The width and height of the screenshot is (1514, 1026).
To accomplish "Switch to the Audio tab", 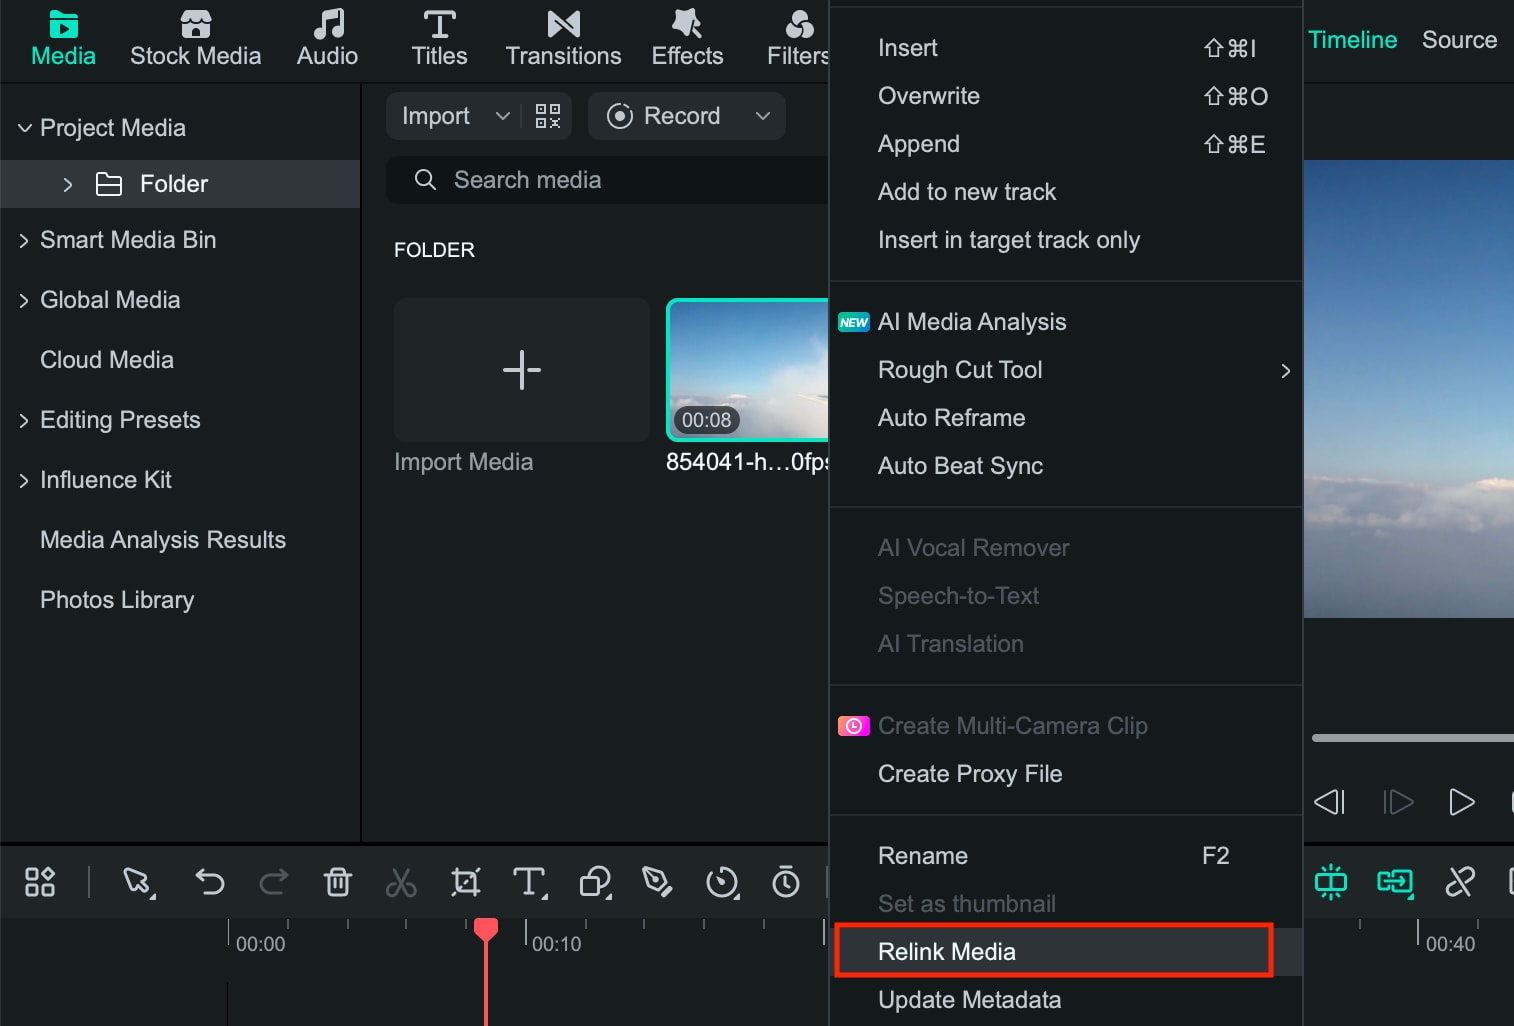I will 327,39.
